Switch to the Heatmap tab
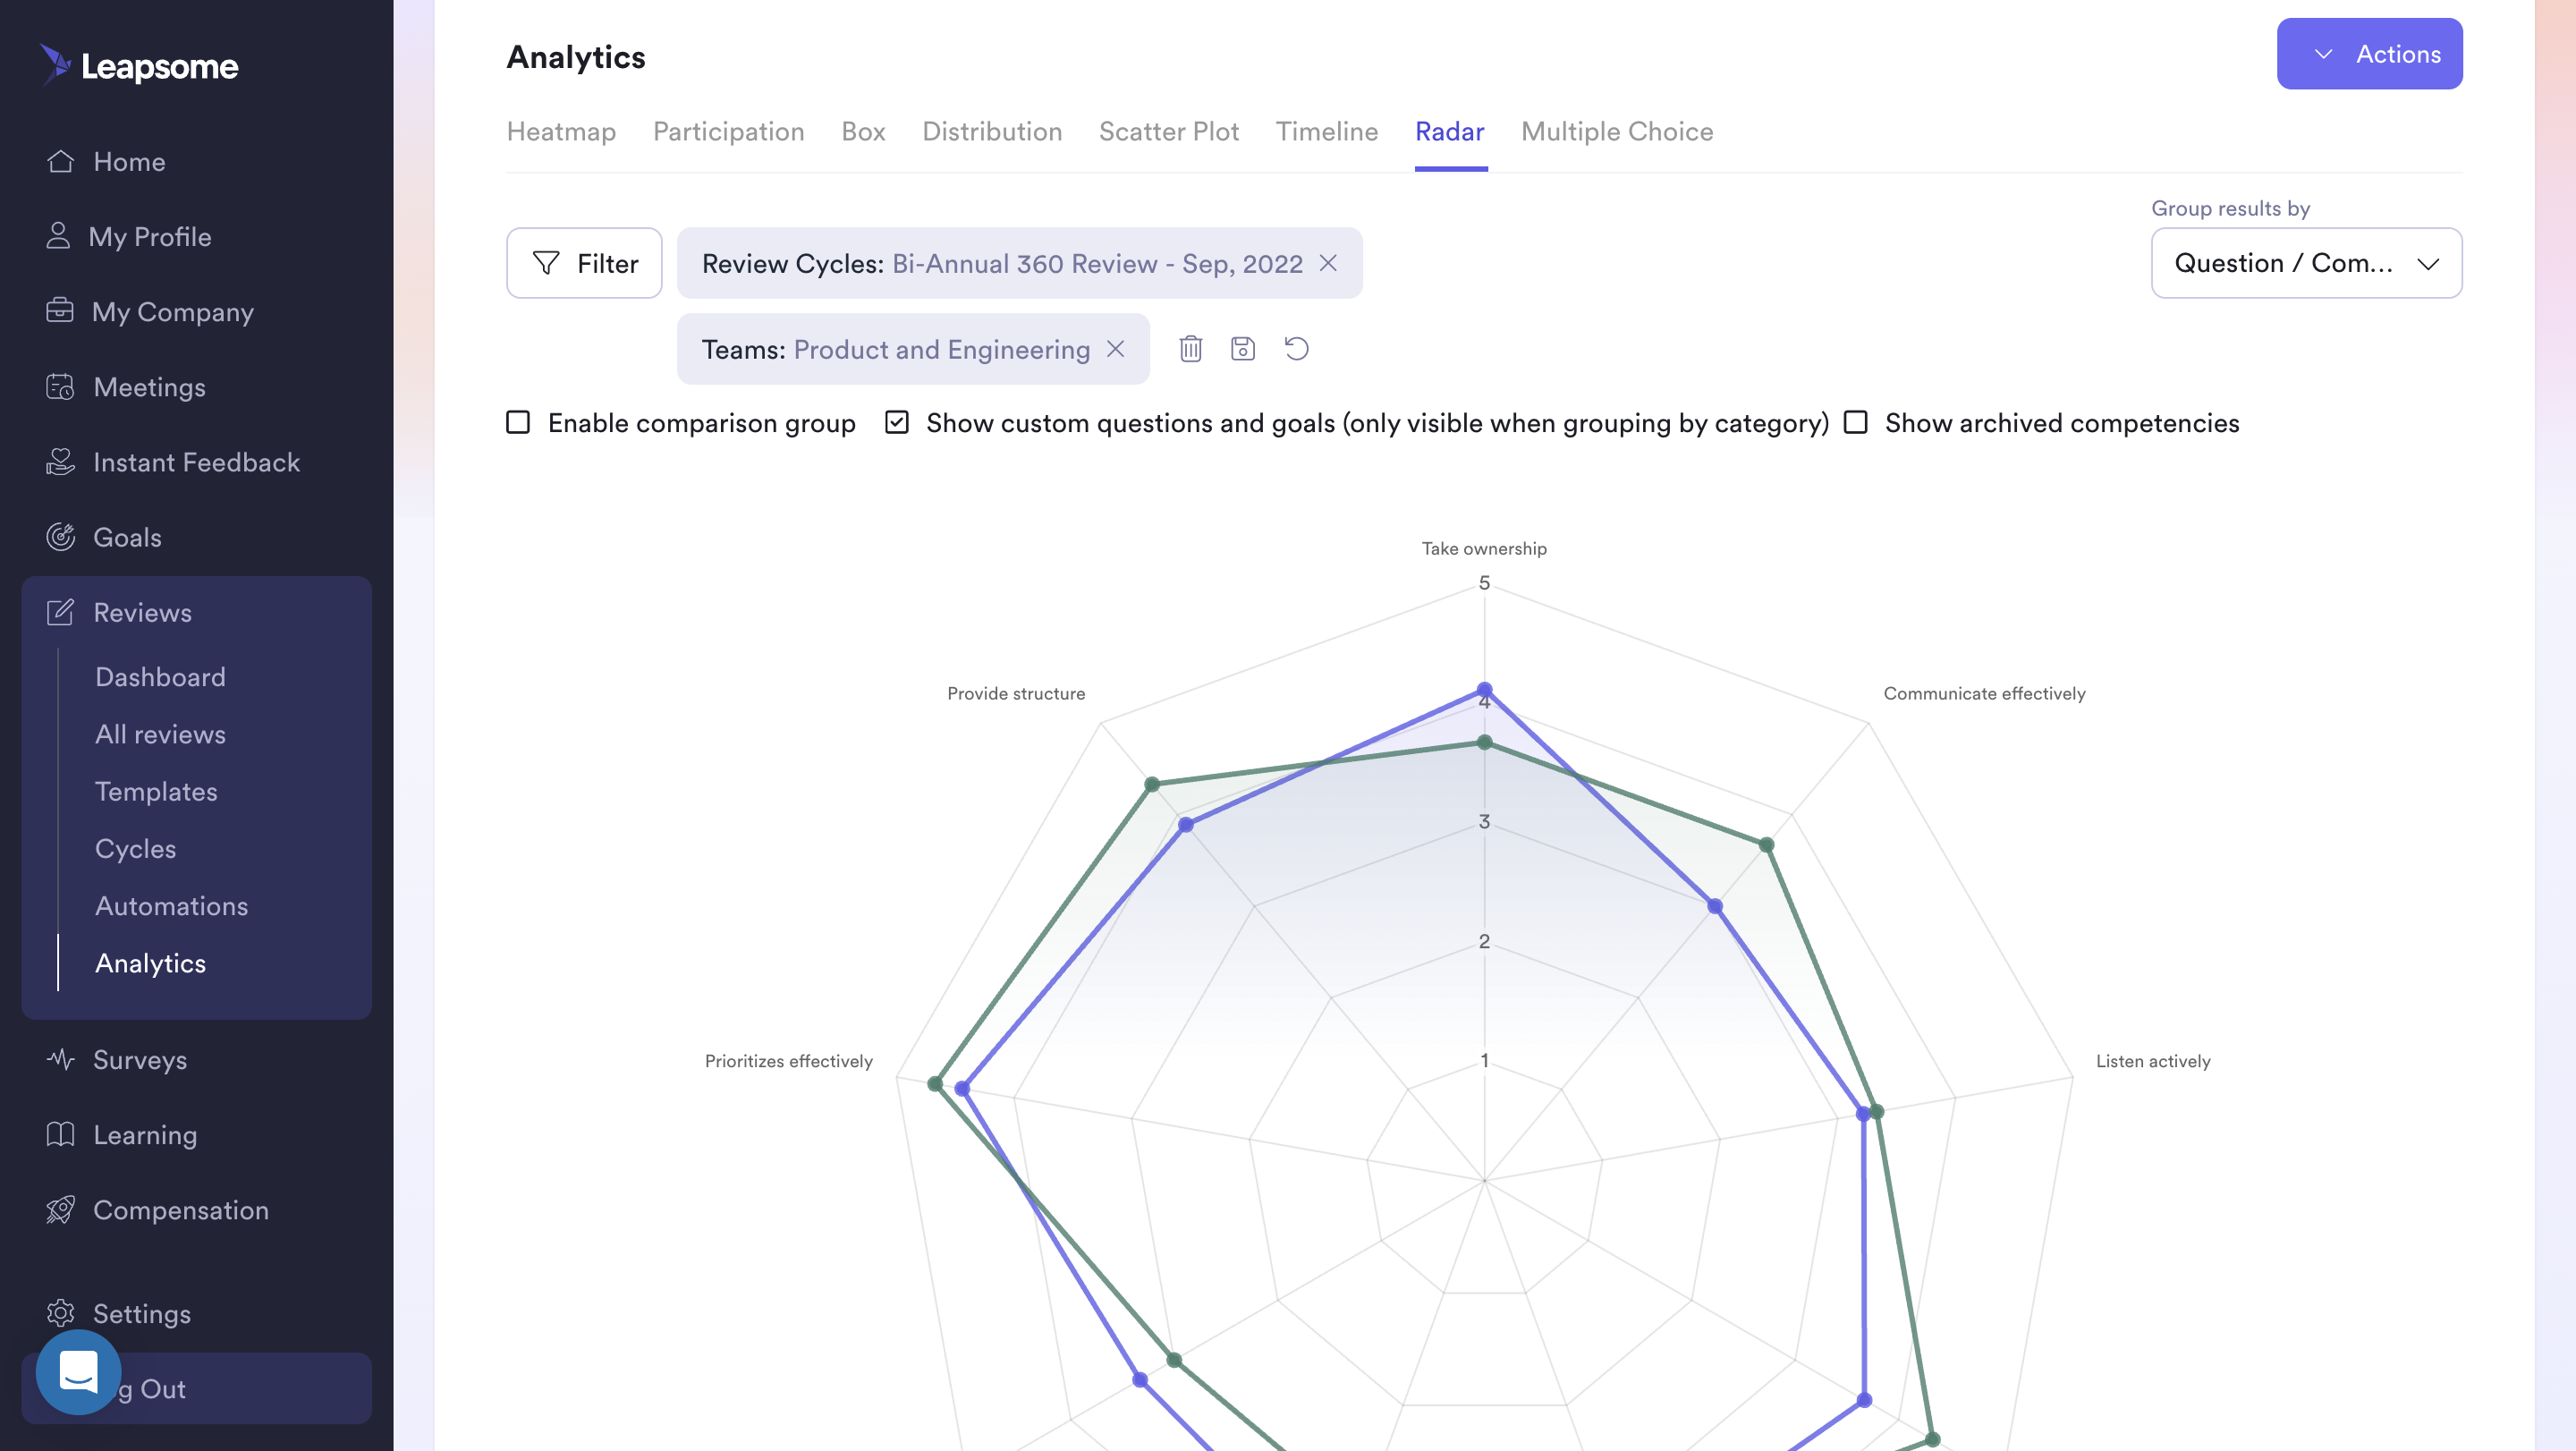The height and width of the screenshot is (1451, 2576). (561, 131)
